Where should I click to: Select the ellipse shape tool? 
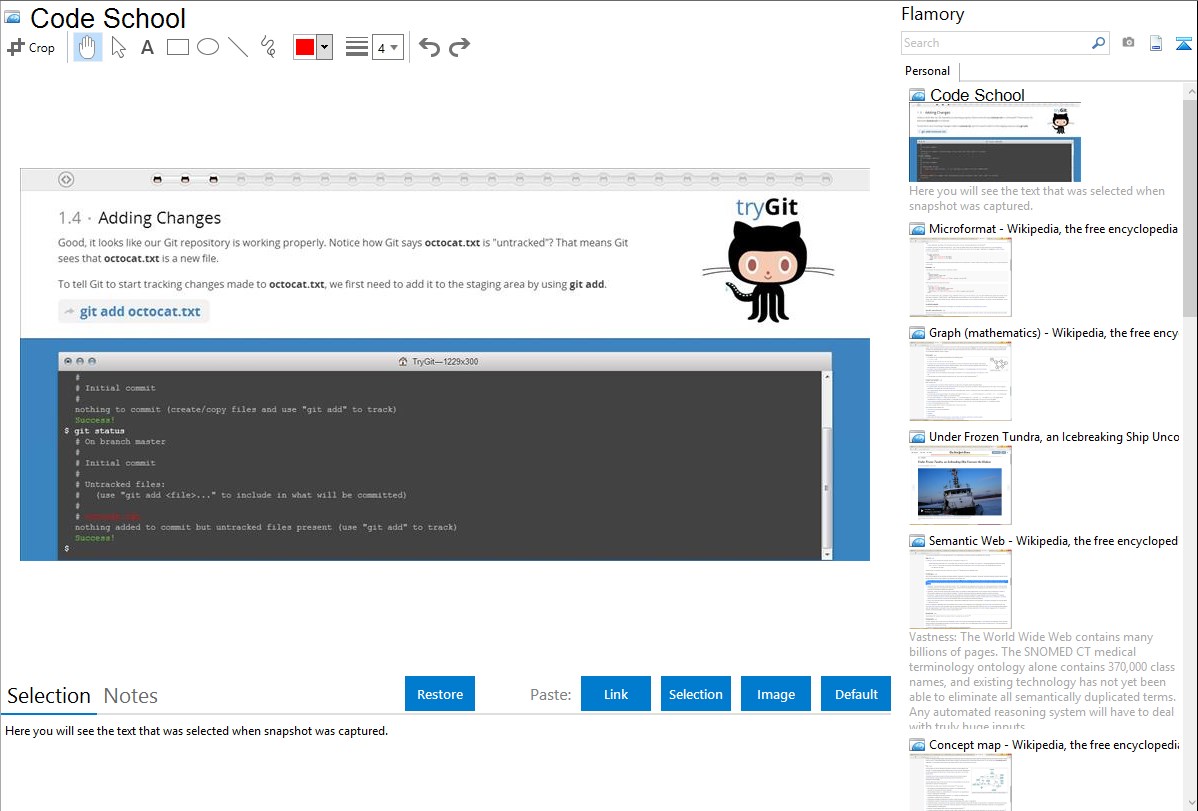(x=208, y=47)
